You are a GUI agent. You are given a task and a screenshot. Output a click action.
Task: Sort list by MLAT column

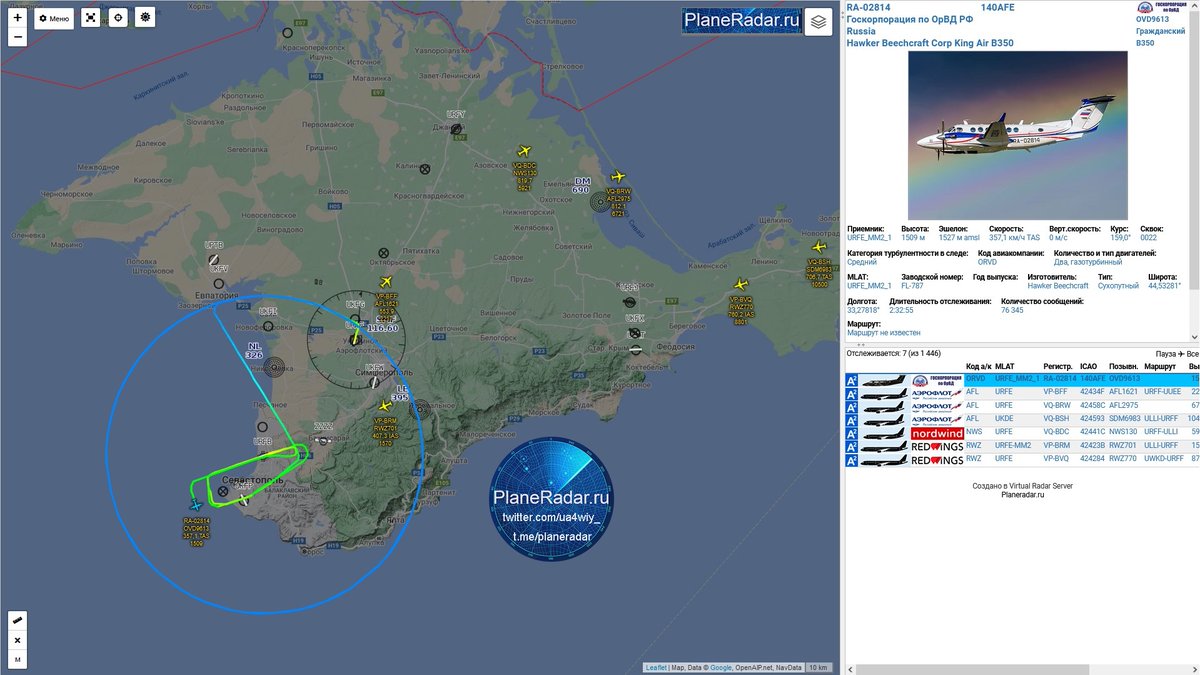[x=1005, y=367]
